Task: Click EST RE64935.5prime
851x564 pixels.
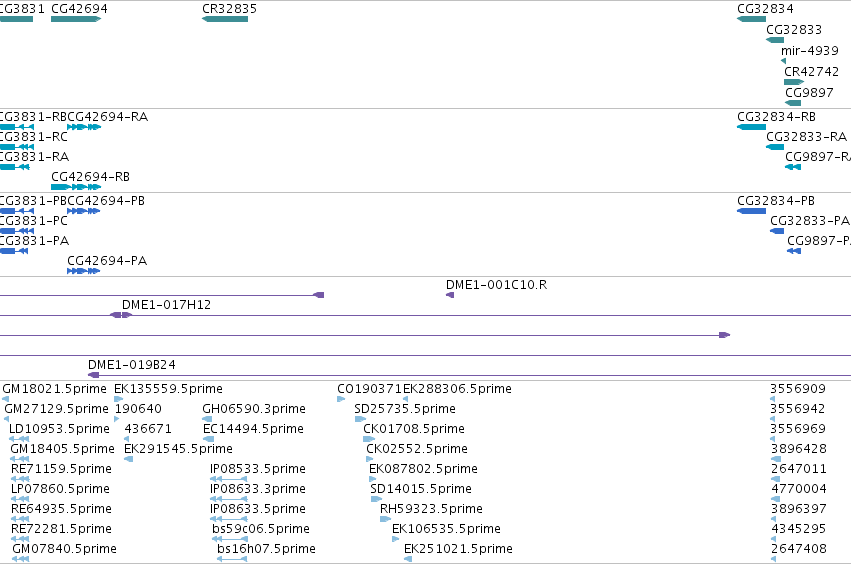Action: [61, 509]
